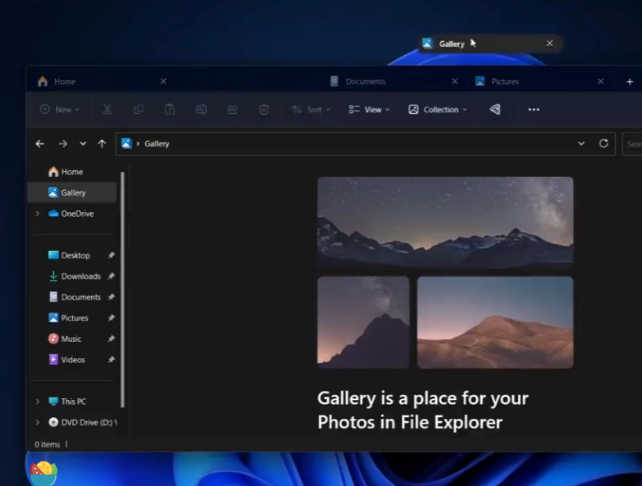Open the Videos folder in sidebar
642x486 pixels.
pos(72,360)
